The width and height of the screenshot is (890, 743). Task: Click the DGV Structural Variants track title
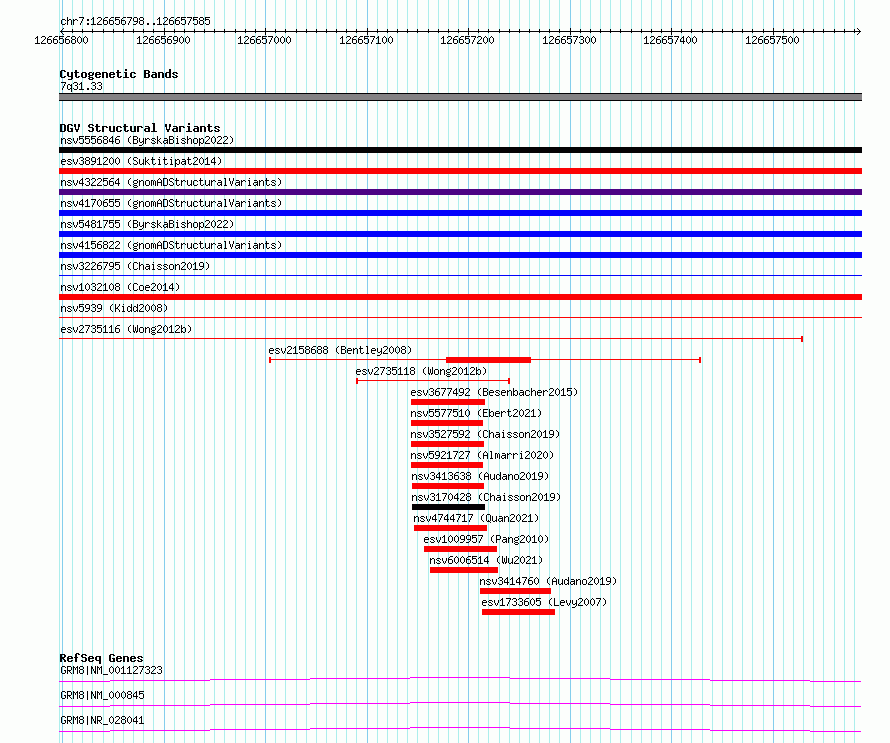140,128
